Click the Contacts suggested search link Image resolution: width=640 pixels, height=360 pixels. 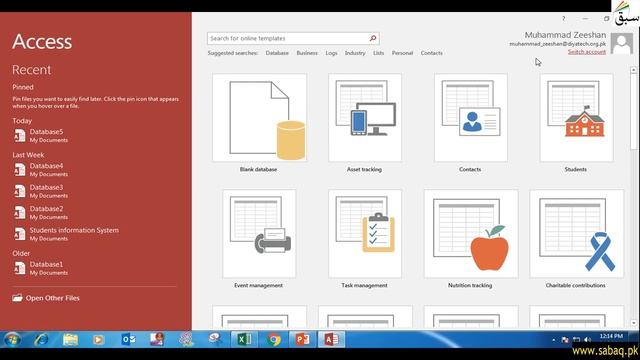[x=431, y=53]
